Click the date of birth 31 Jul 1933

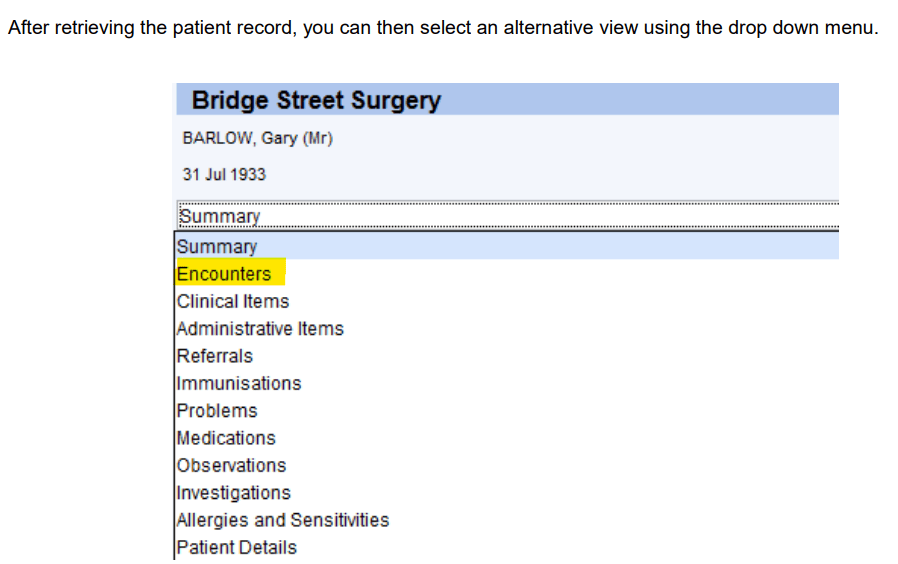click(225, 174)
